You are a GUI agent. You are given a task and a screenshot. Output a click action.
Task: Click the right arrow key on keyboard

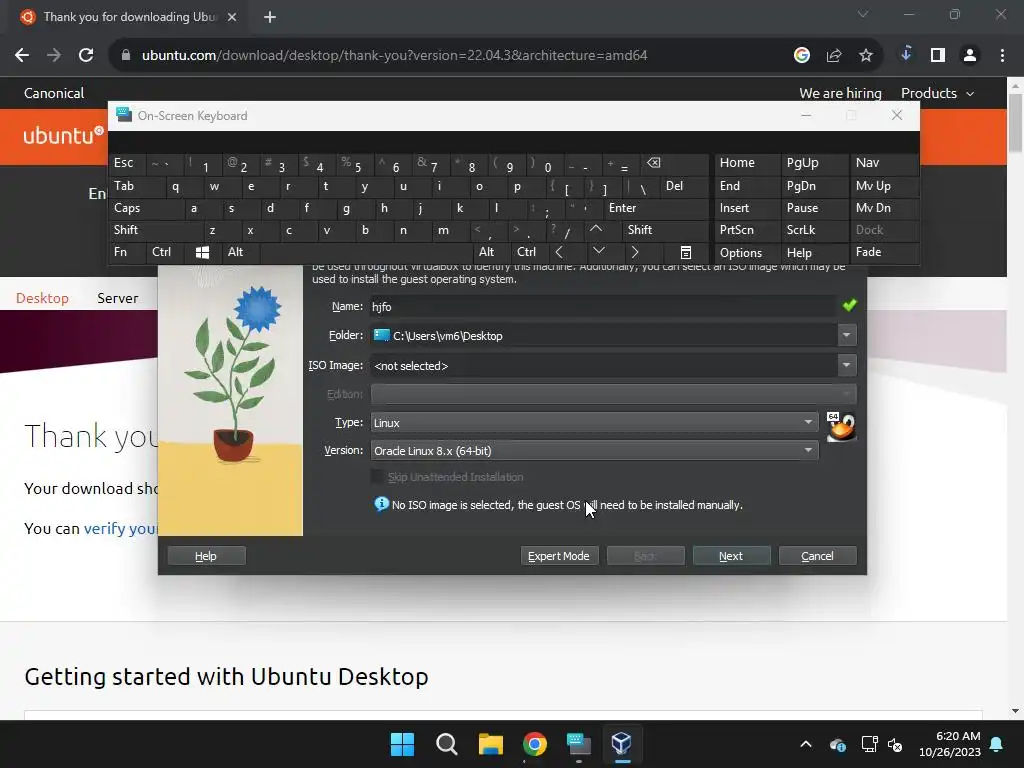[635, 252]
